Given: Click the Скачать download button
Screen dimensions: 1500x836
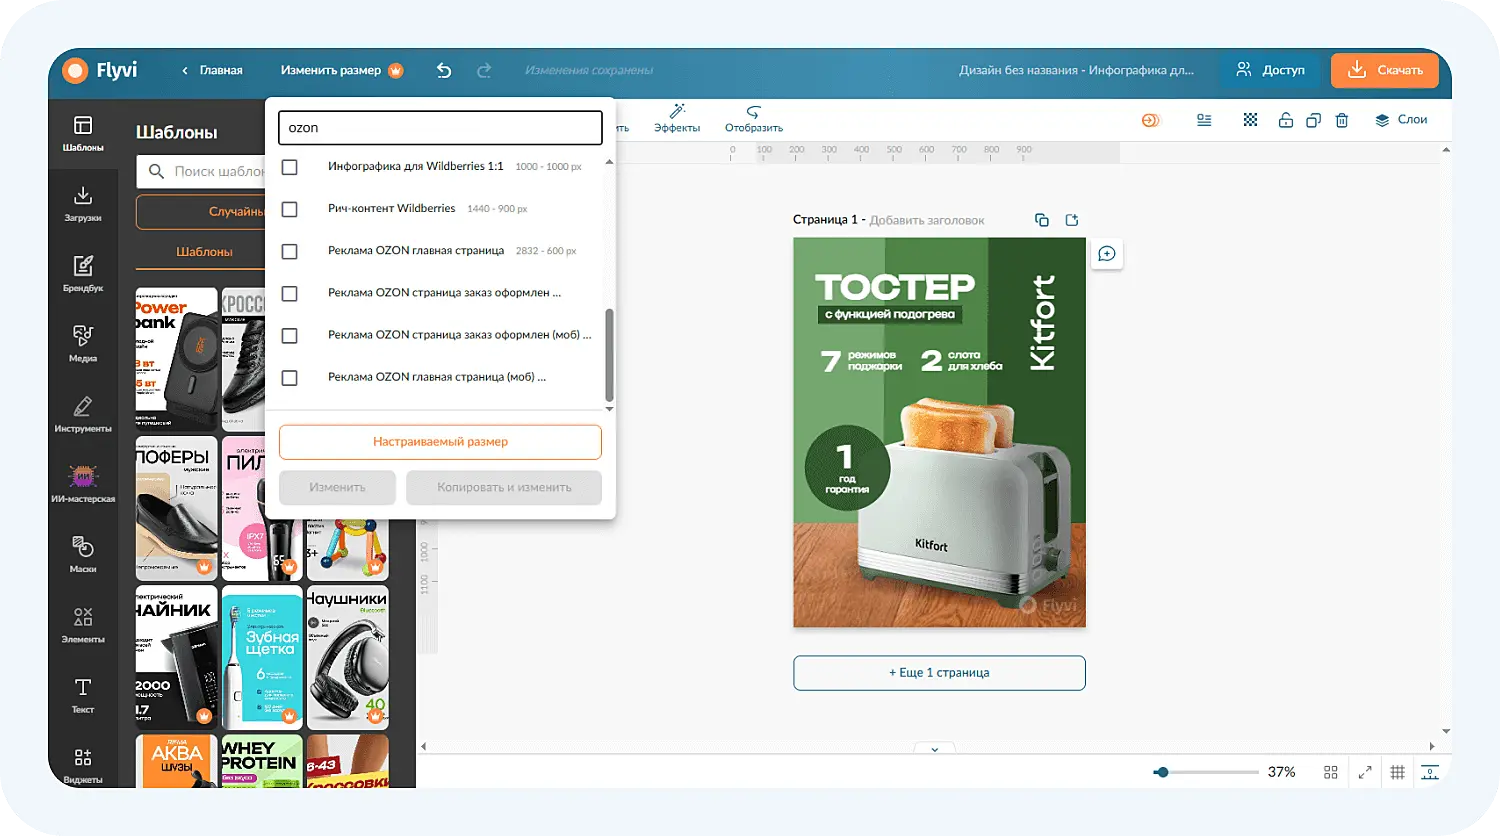Looking at the screenshot, I should pos(1385,70).
